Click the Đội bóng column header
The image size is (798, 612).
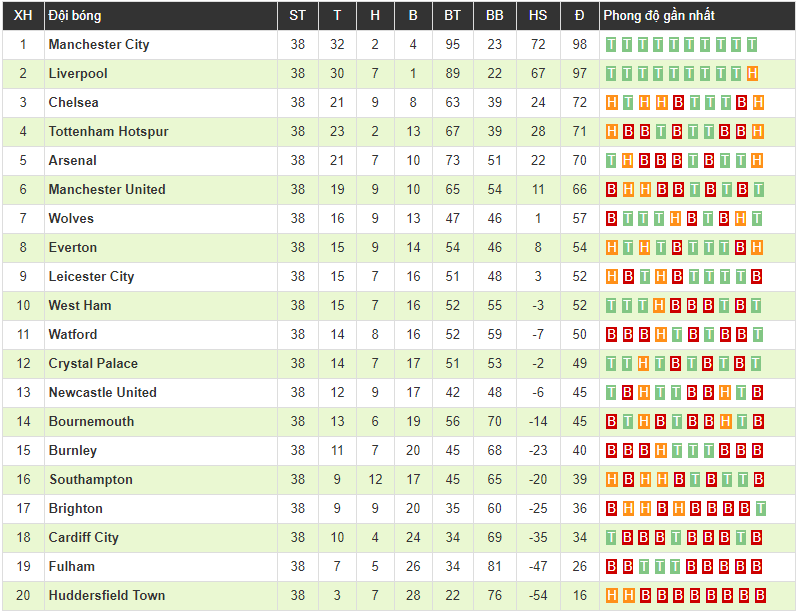[x=75, y=16]
